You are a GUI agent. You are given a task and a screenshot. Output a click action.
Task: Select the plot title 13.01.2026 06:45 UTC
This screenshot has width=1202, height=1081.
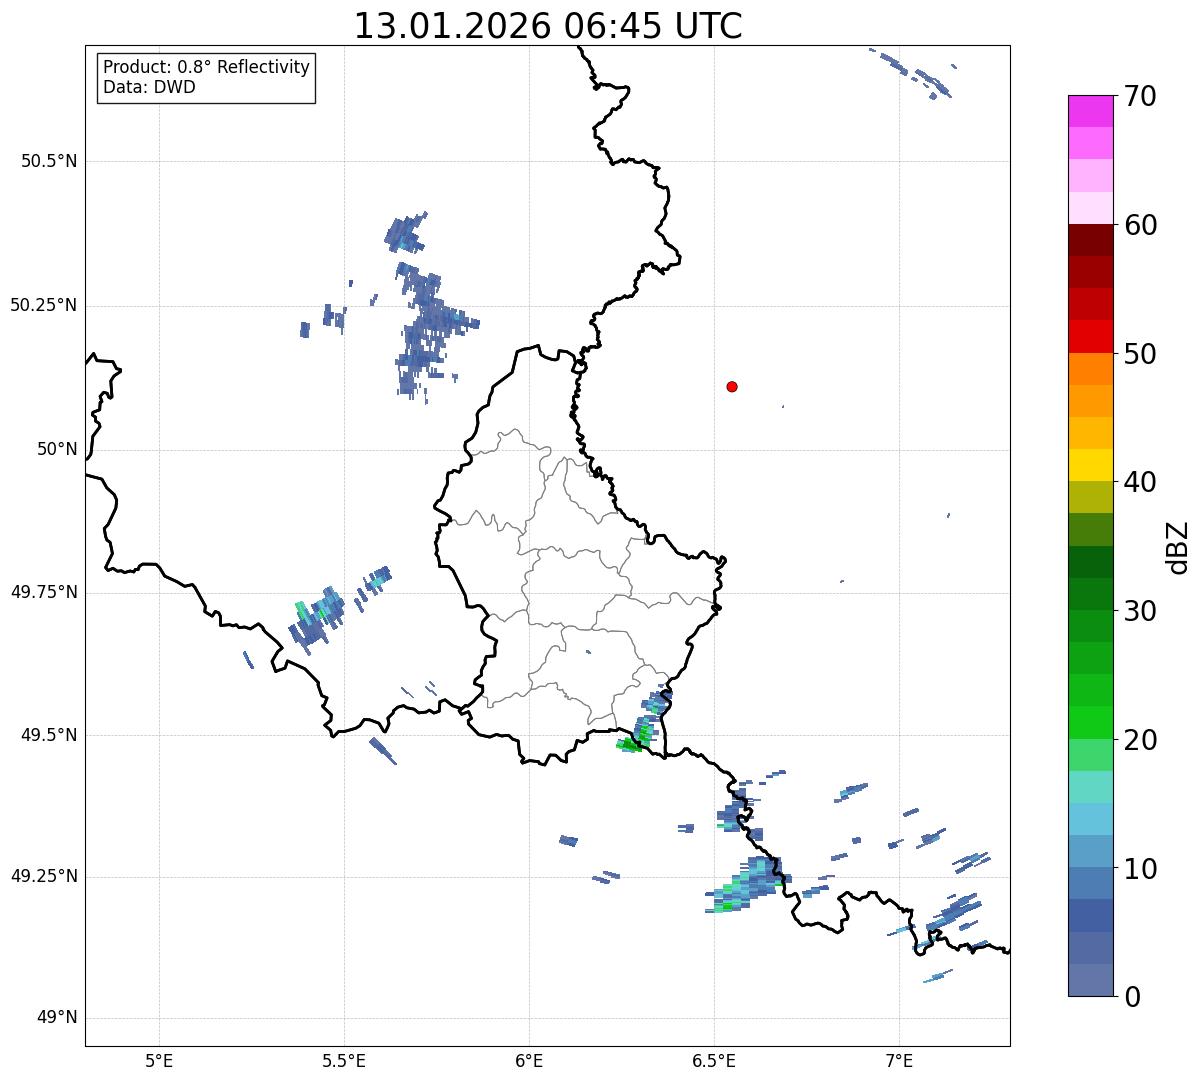pos(548,26)
